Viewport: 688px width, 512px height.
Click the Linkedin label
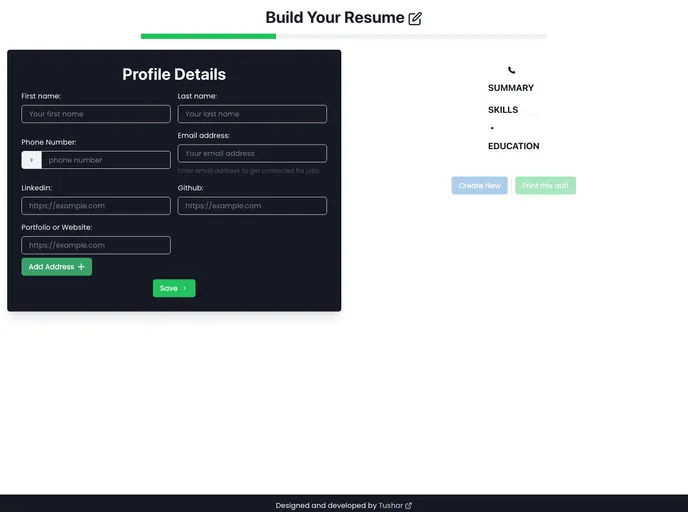pyautogui.click(x=36, y=188)
